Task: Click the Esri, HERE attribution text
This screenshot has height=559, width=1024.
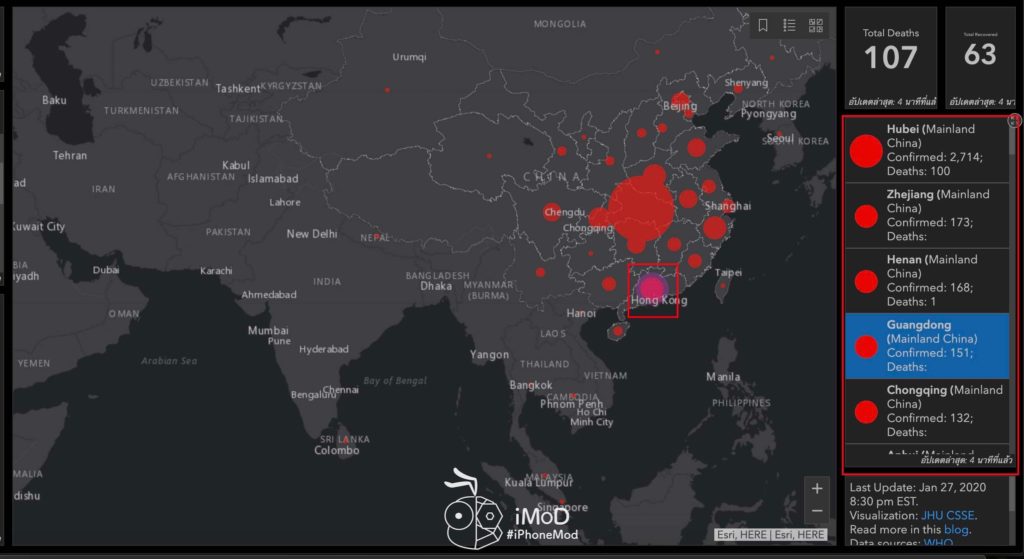Action: click(771, 534)
